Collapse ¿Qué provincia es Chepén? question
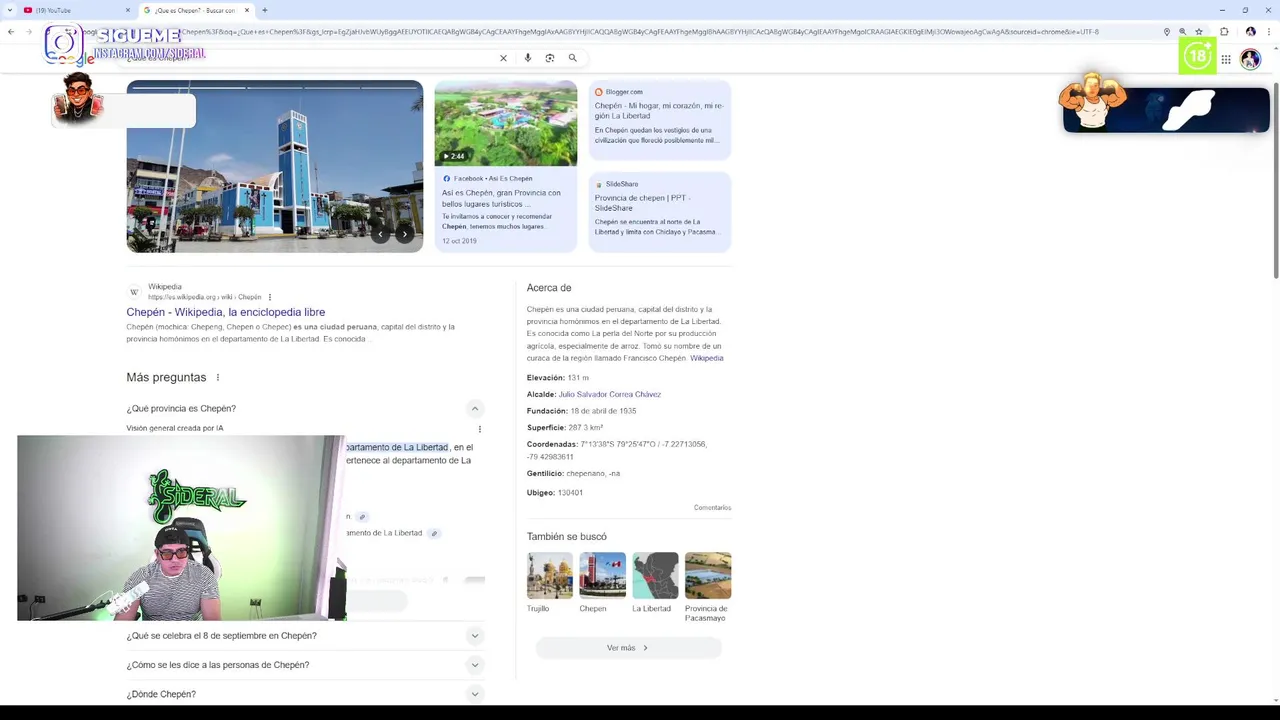This screenshot has width=1280, height=720. [475, 408]
